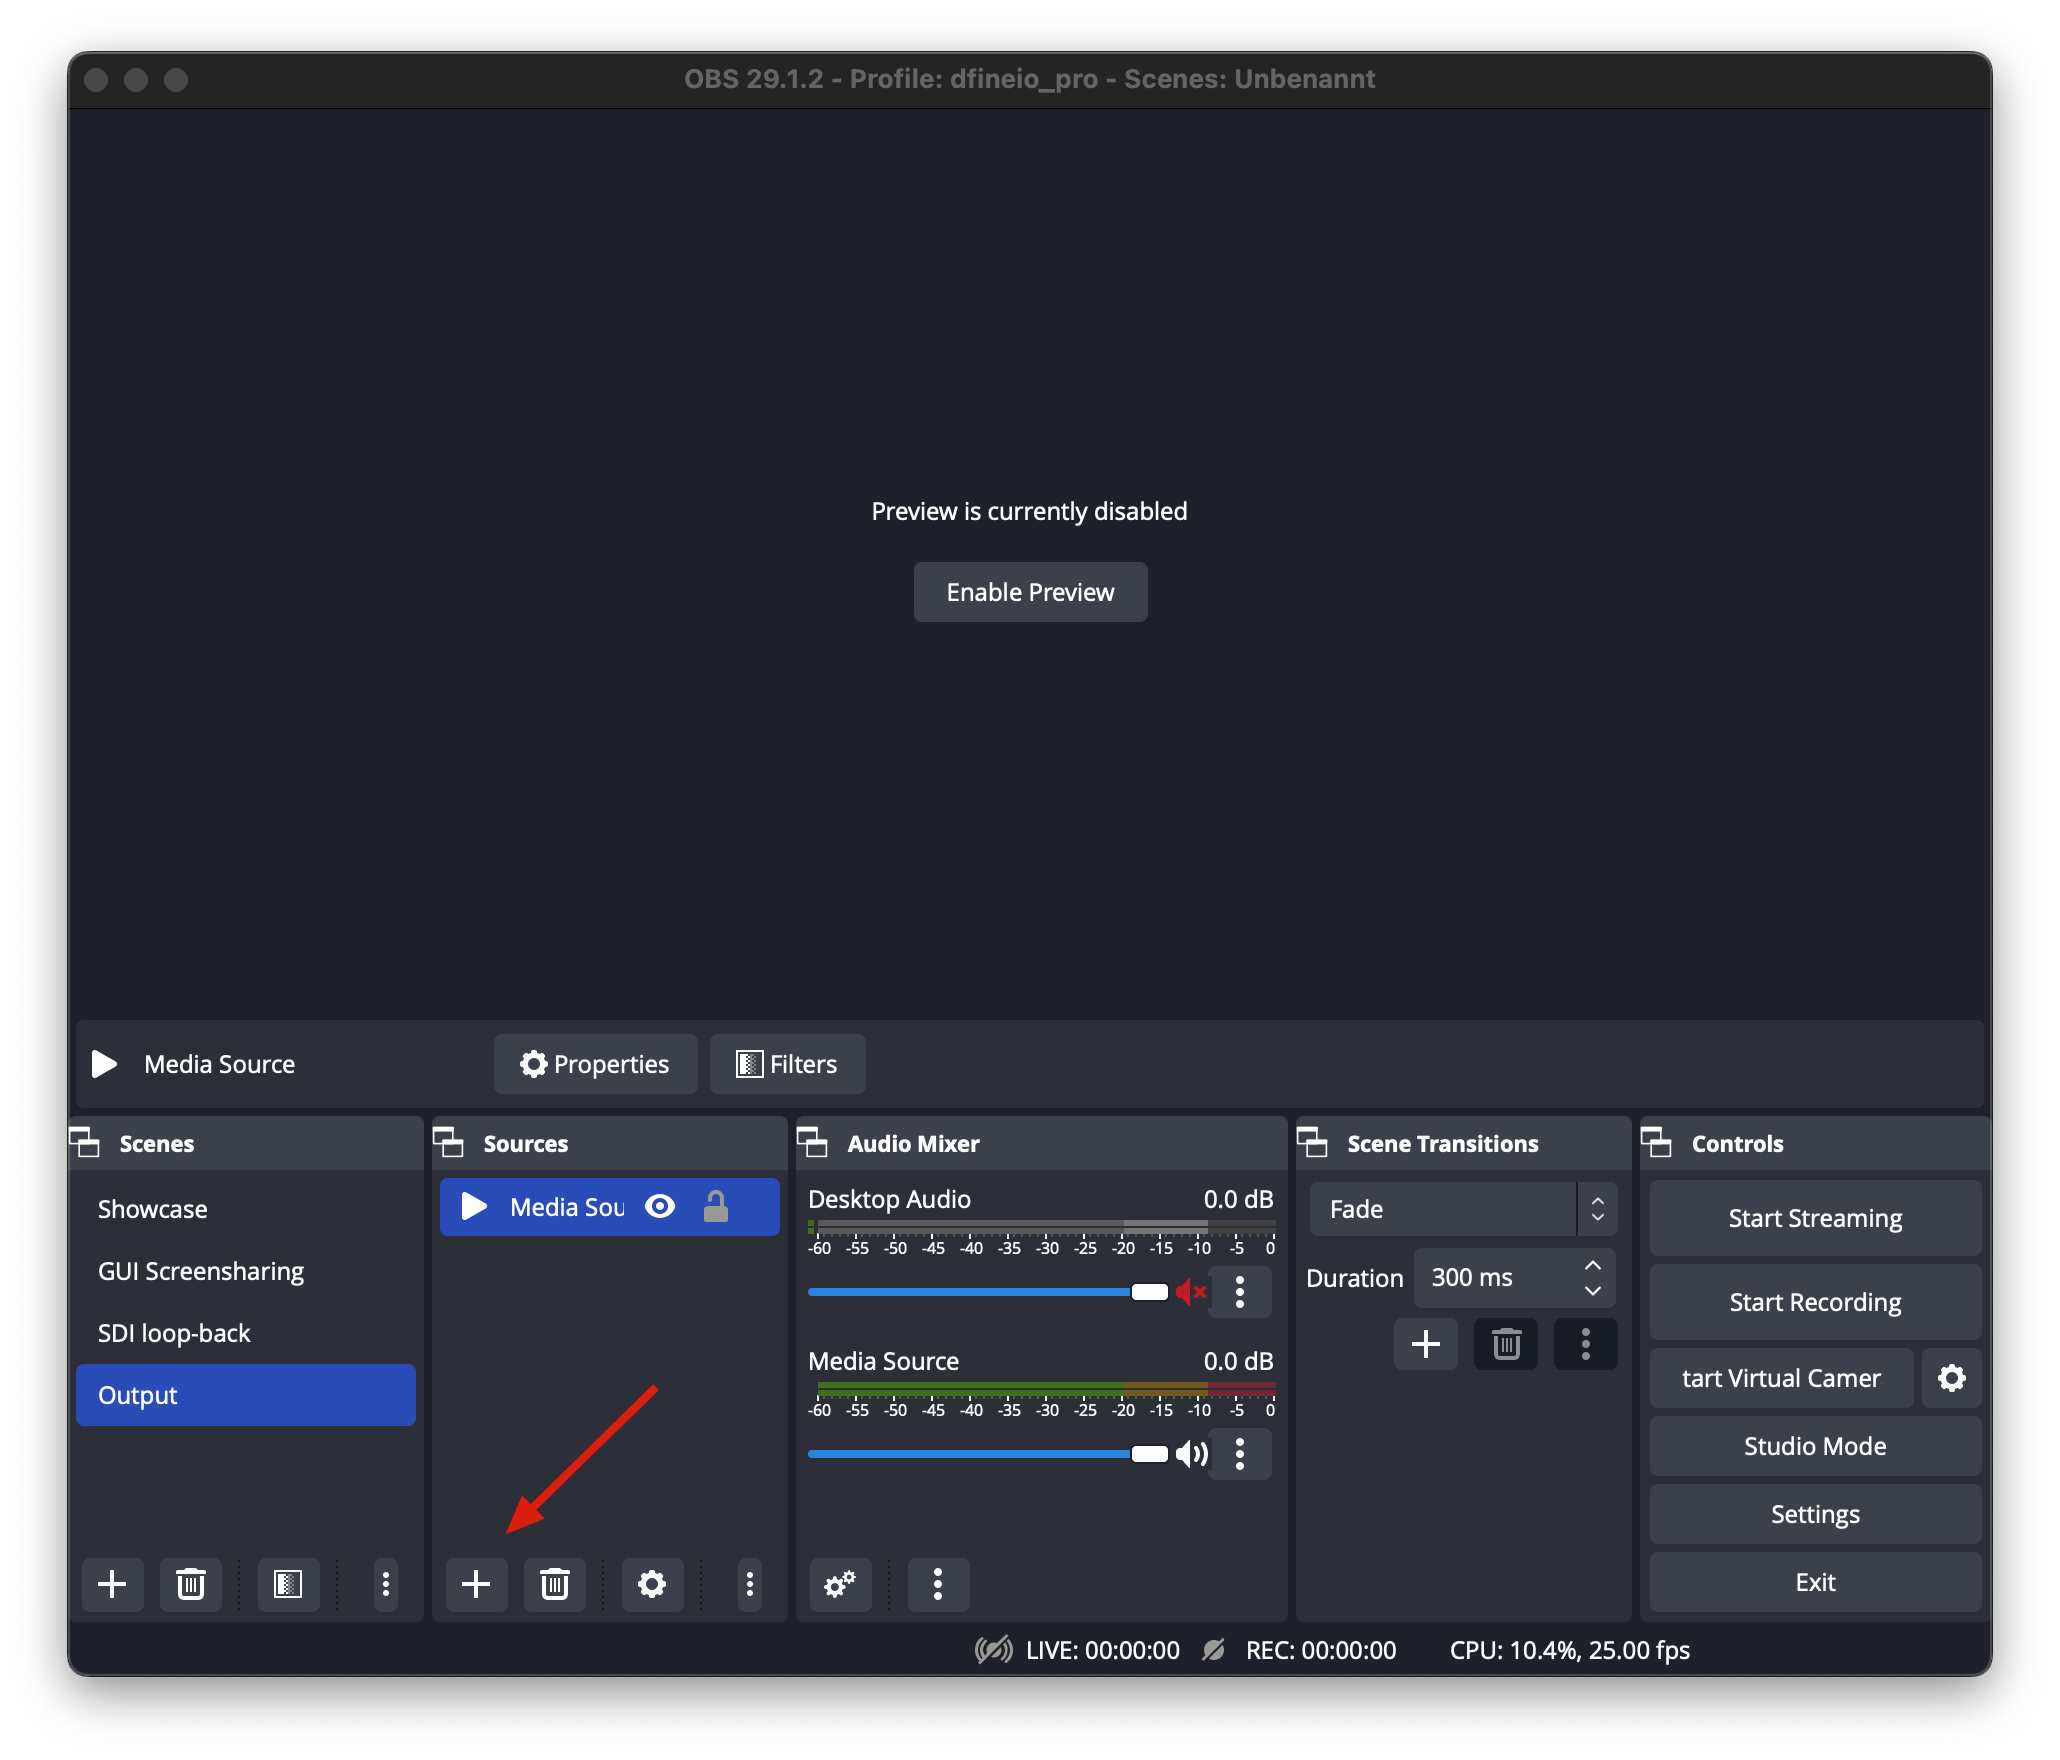2060x1760 pixels.
Task: Add a new scene with plus icon
Action: tap(112, 1584)
